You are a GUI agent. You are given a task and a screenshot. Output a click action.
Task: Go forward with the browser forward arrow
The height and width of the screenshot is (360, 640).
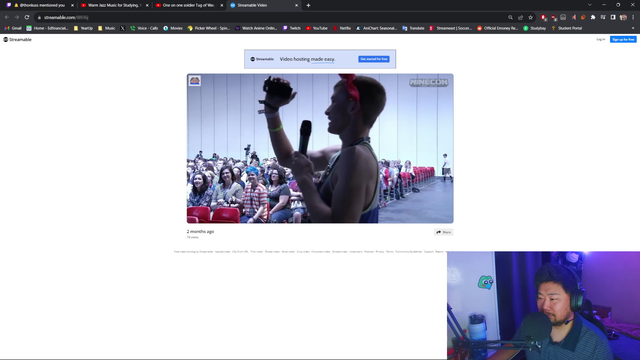point(17,17)
